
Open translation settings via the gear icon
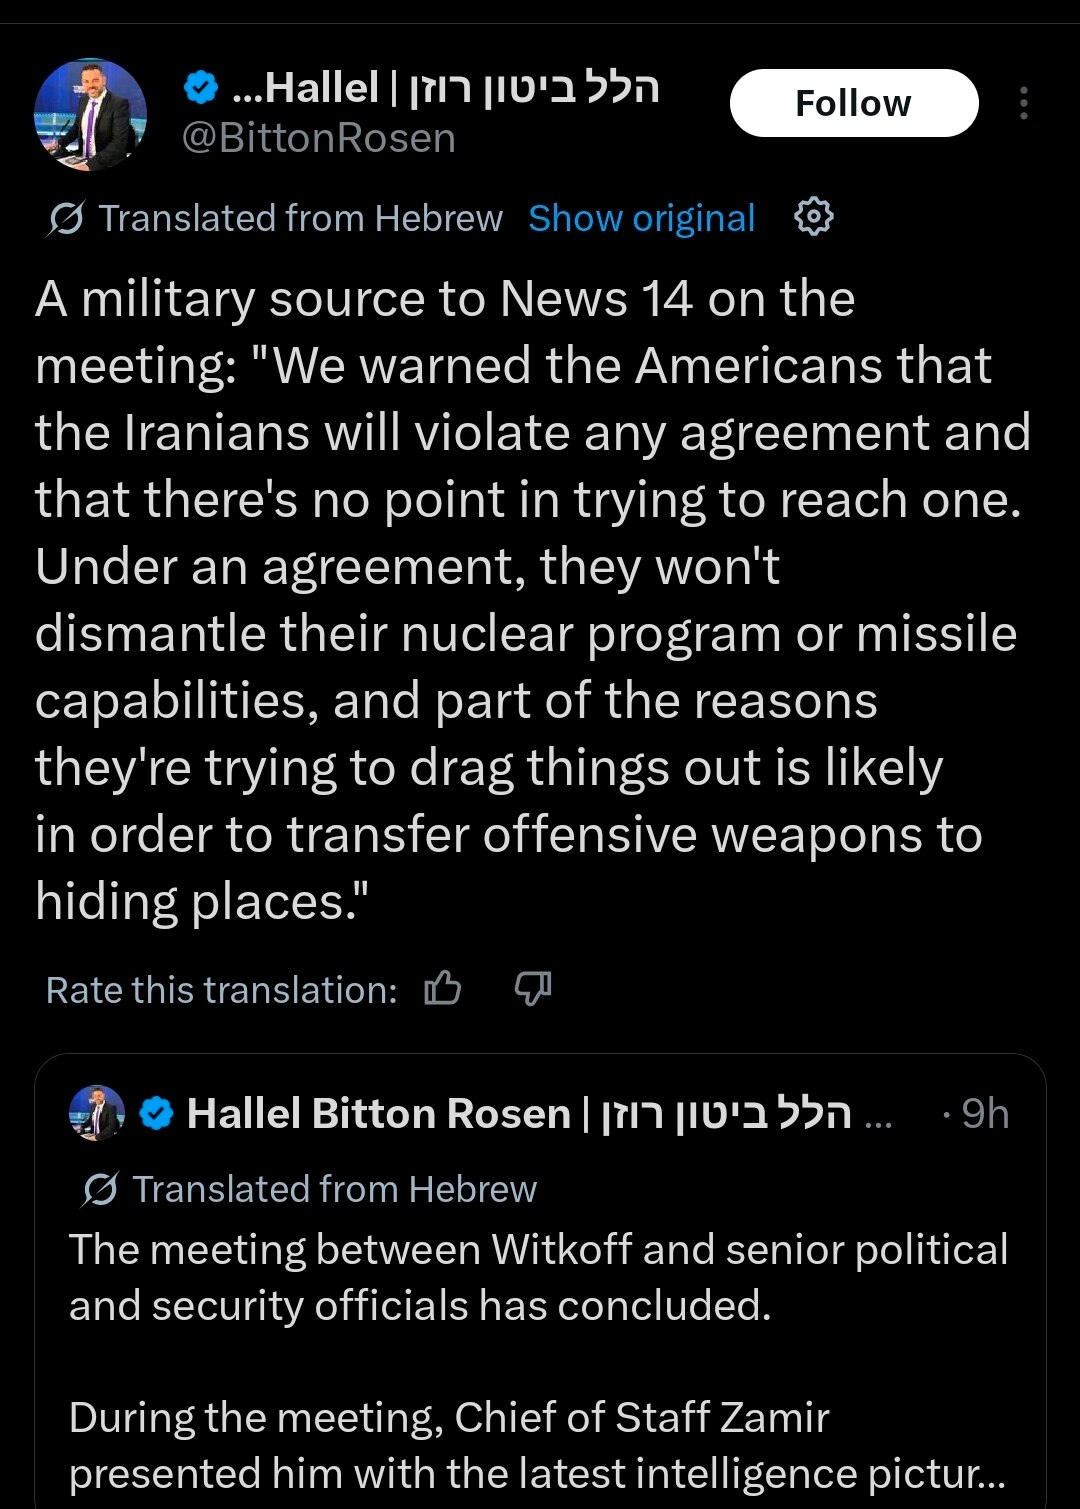point(813,218)
